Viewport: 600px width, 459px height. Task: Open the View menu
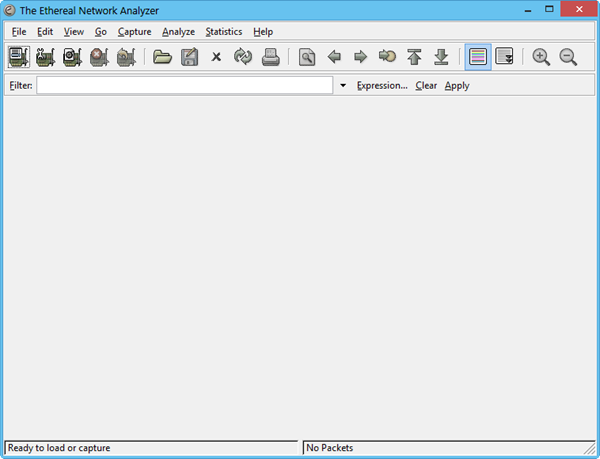coord(74,32)
